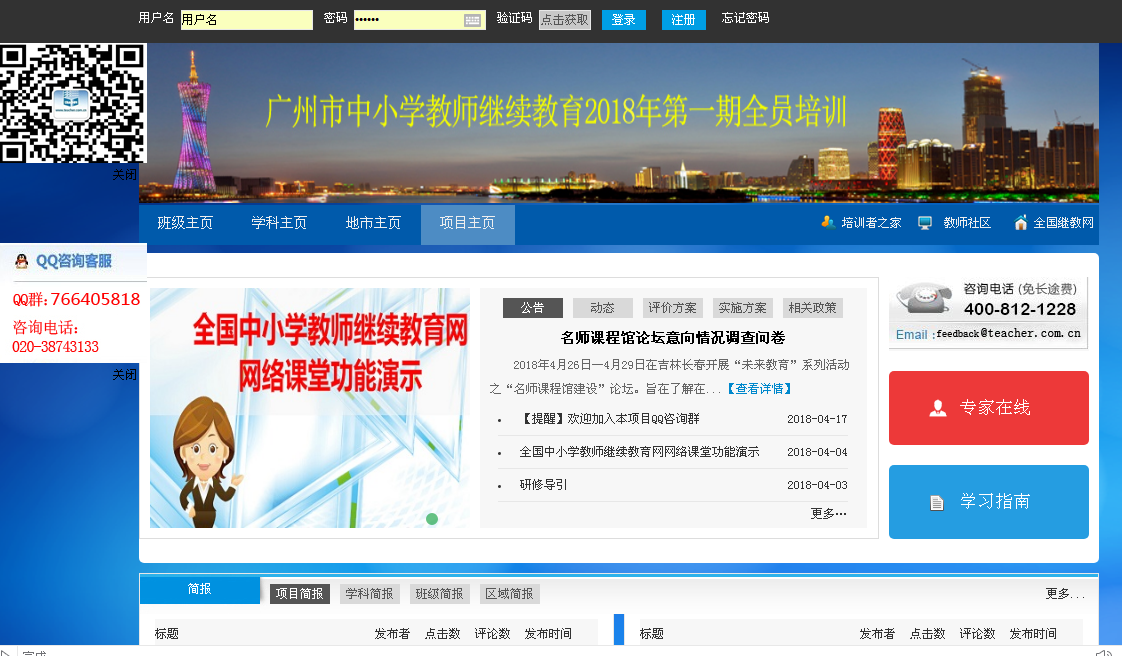Click the QQ penguin customer service icon

pos(21,262)
